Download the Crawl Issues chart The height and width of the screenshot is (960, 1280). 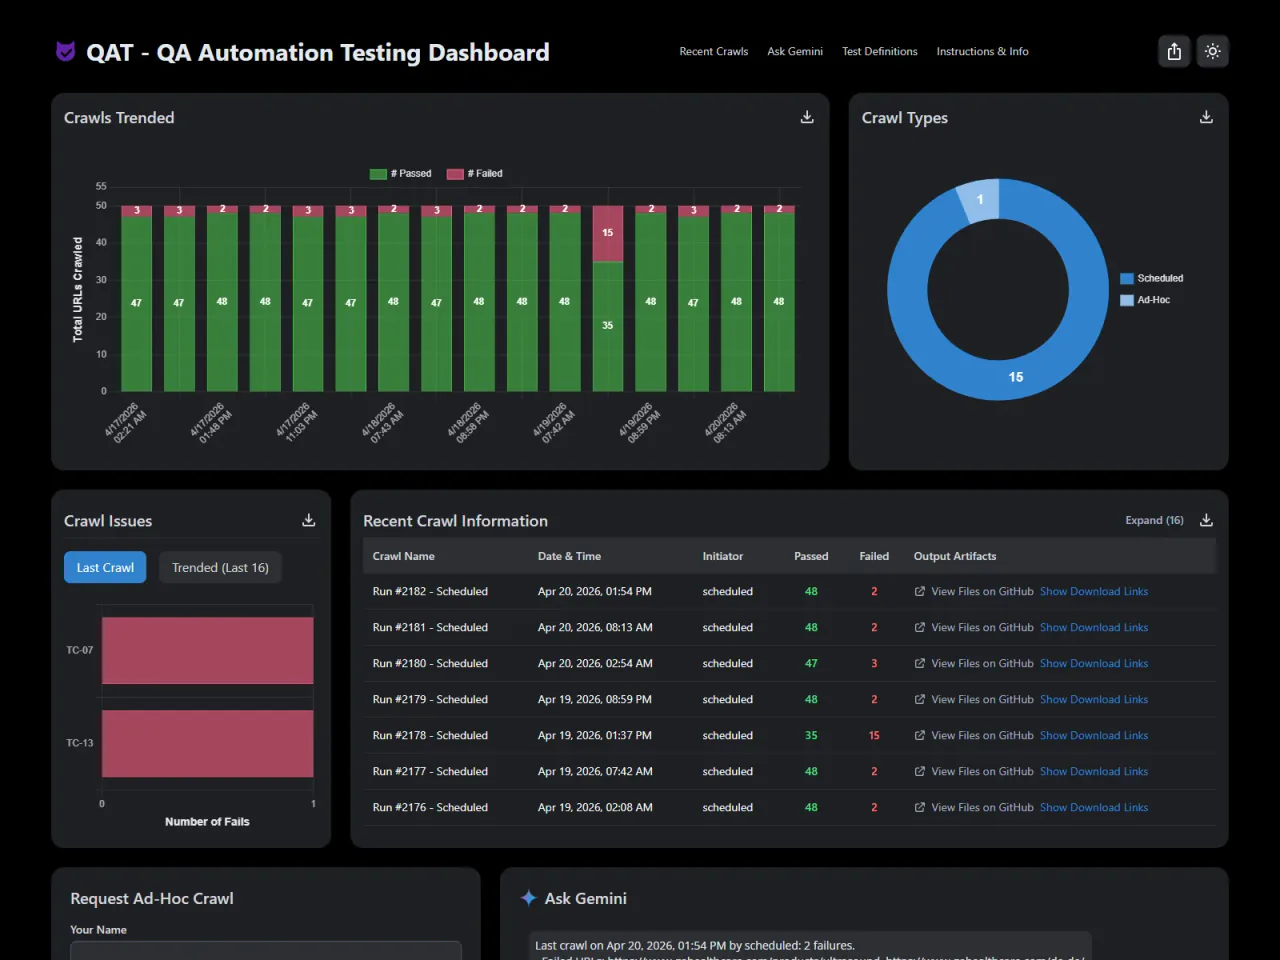[308, 520]
